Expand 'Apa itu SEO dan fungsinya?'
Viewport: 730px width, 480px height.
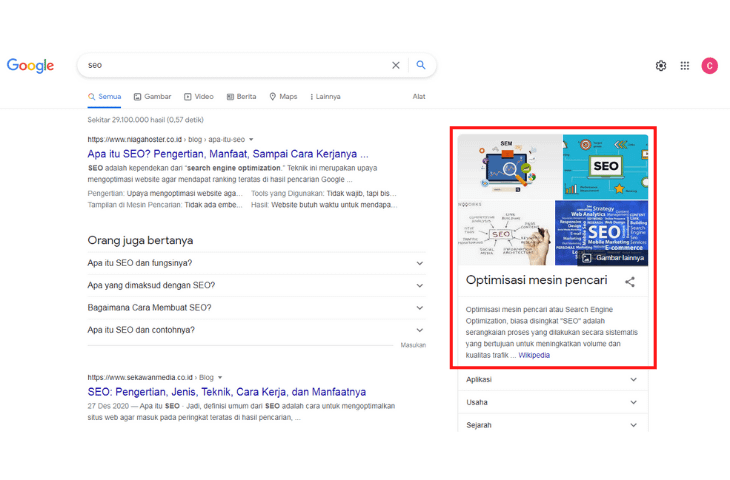(x=257, y=263)
